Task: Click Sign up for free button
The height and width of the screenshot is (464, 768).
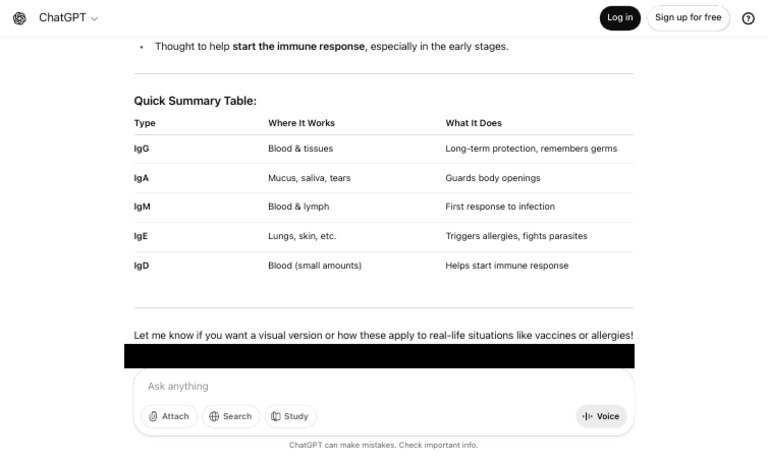Action: point(688,18)
